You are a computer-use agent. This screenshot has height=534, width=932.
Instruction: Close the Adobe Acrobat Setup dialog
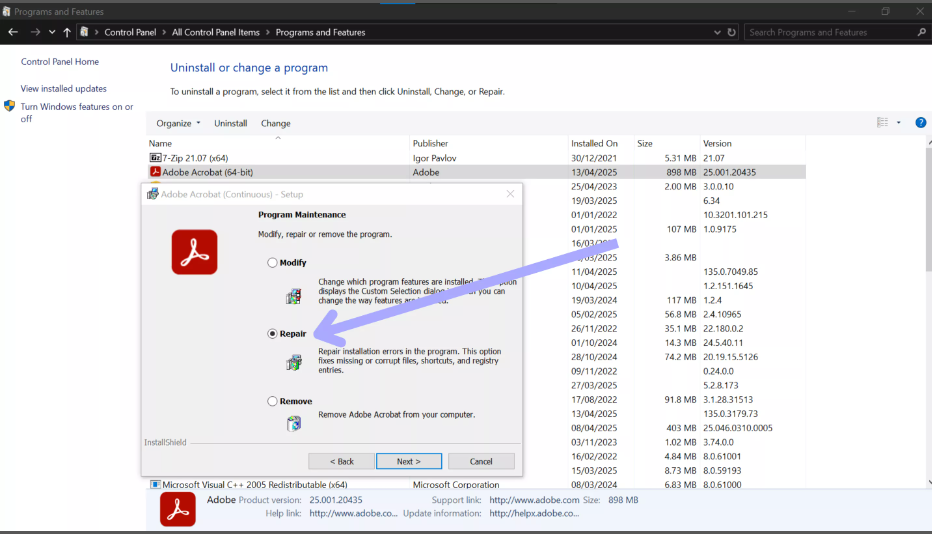510,194
